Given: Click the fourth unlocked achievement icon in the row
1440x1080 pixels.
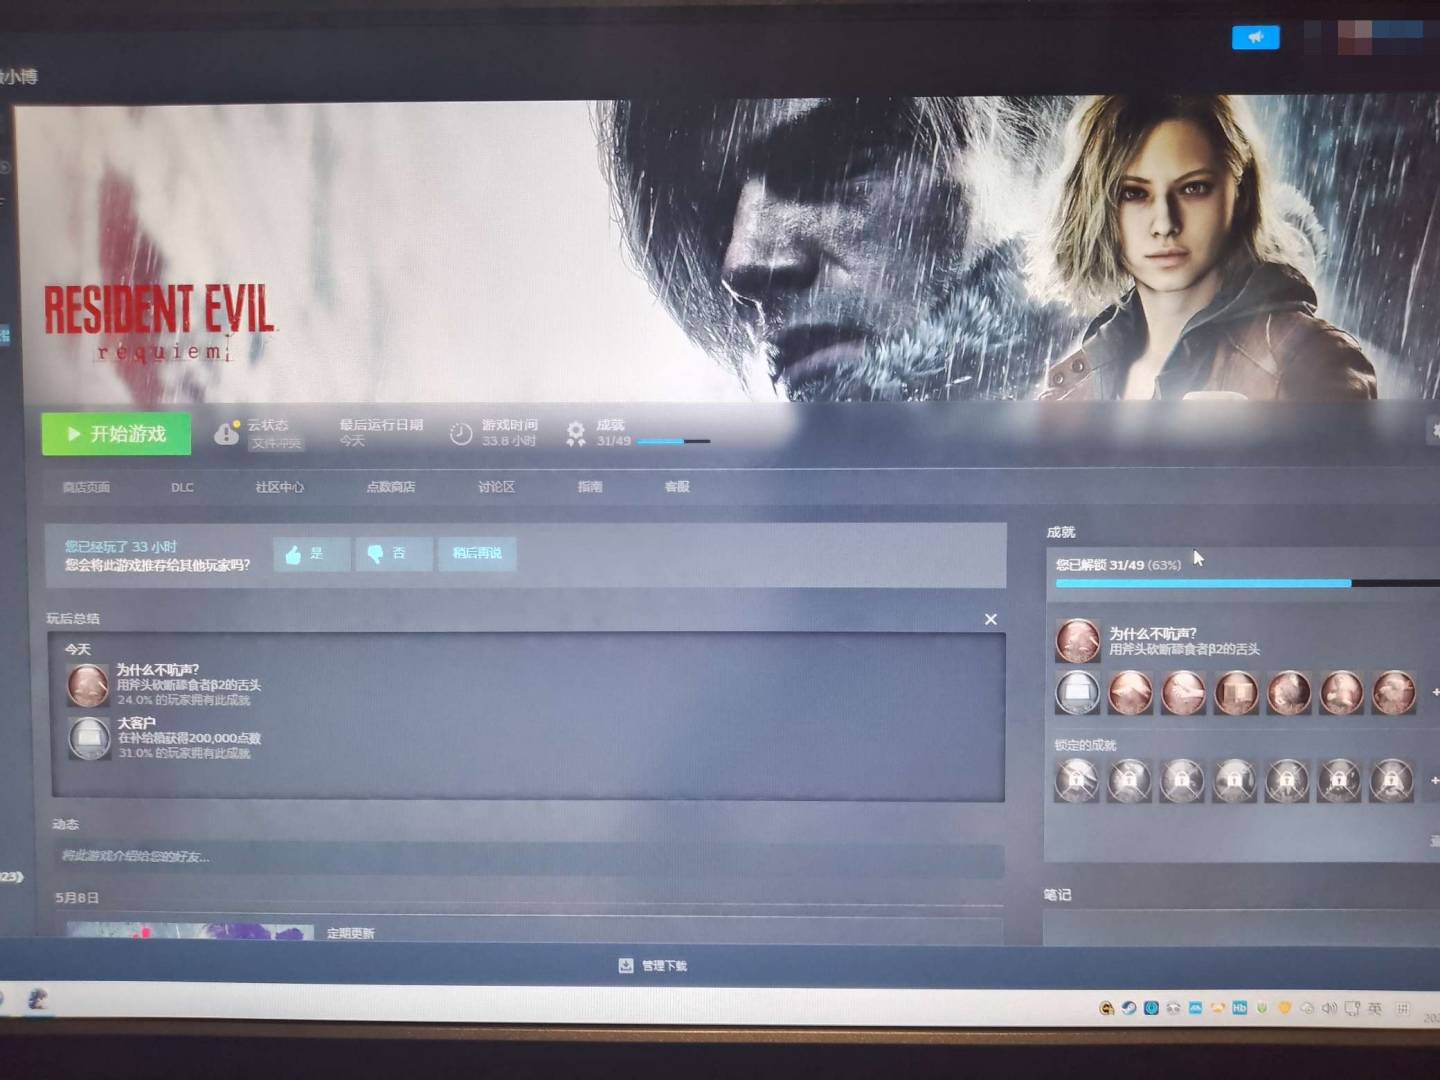Looking at the screenshot, I should pos(1236,693).
